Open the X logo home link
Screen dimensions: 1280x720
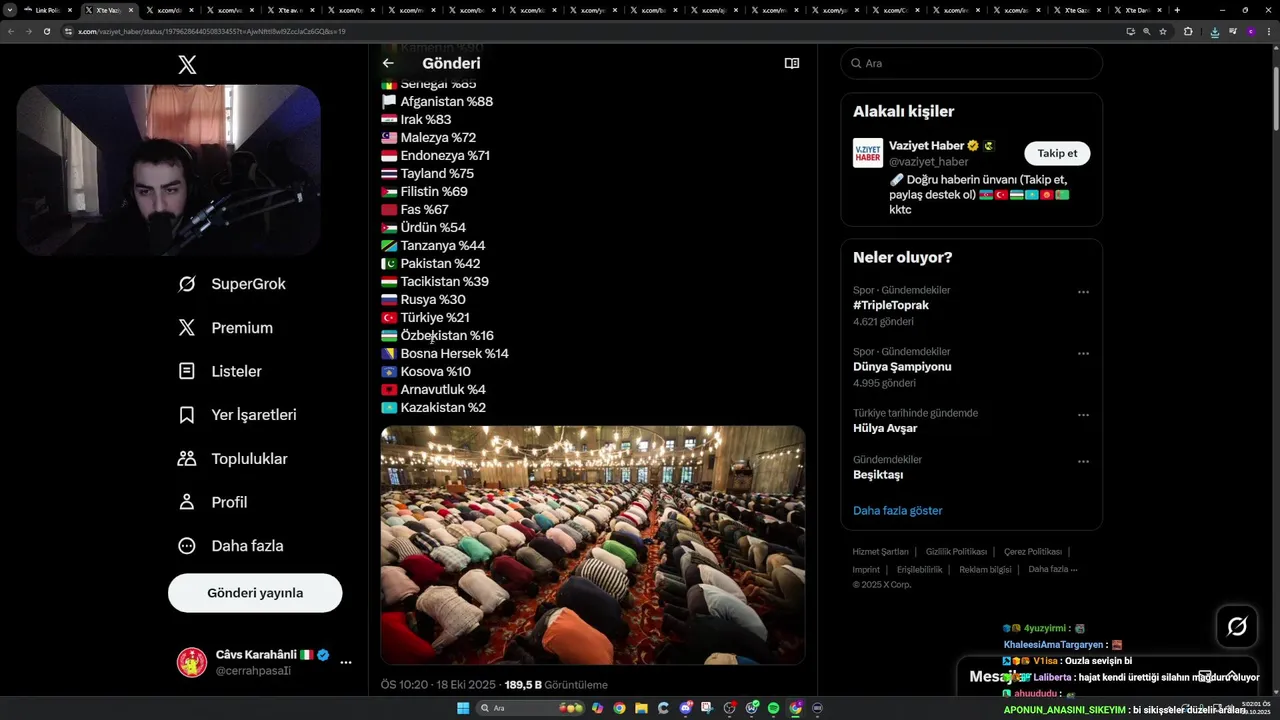click(187, 65)
